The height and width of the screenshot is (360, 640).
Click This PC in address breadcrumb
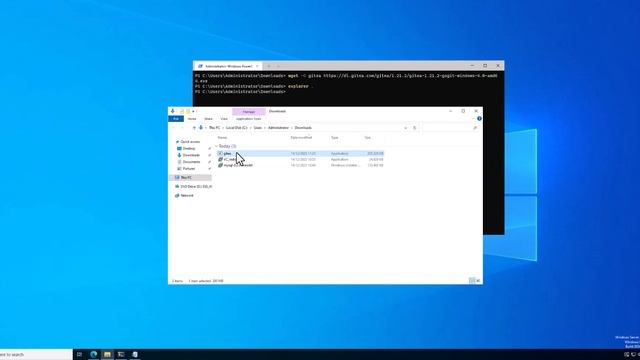215,128
